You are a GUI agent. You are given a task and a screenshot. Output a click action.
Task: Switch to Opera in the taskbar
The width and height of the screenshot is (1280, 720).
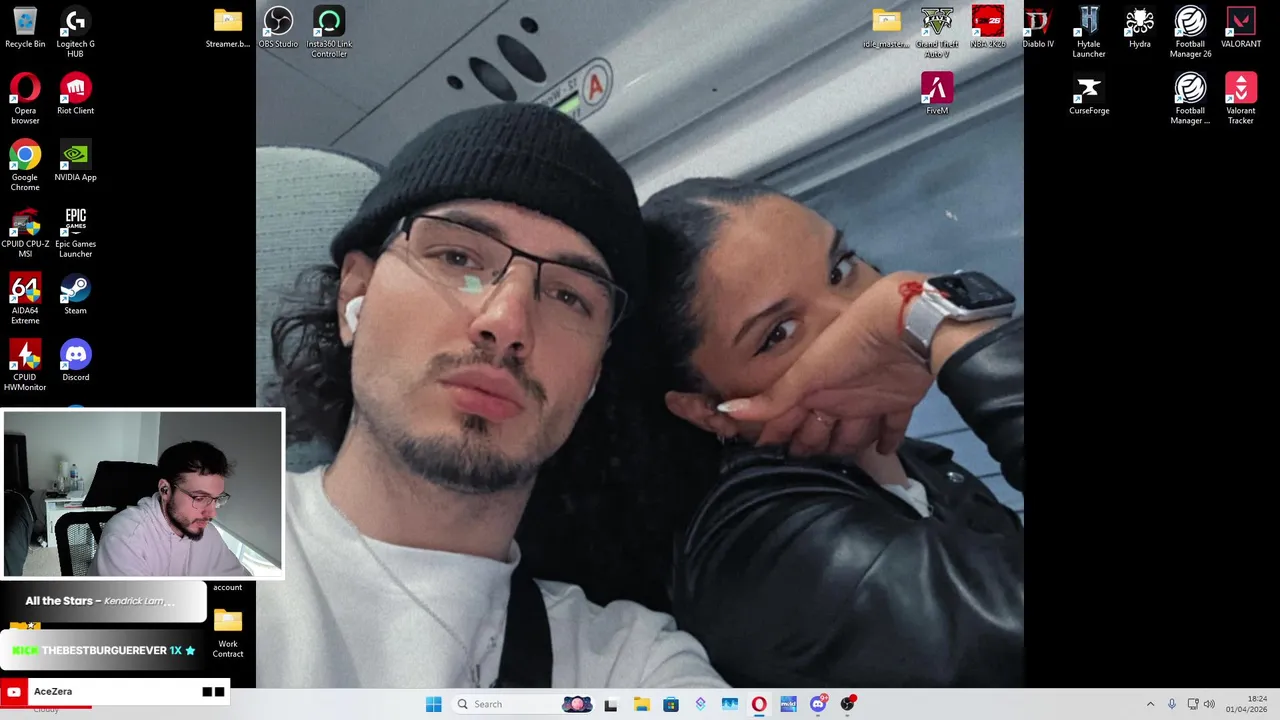tap(759, 704)
